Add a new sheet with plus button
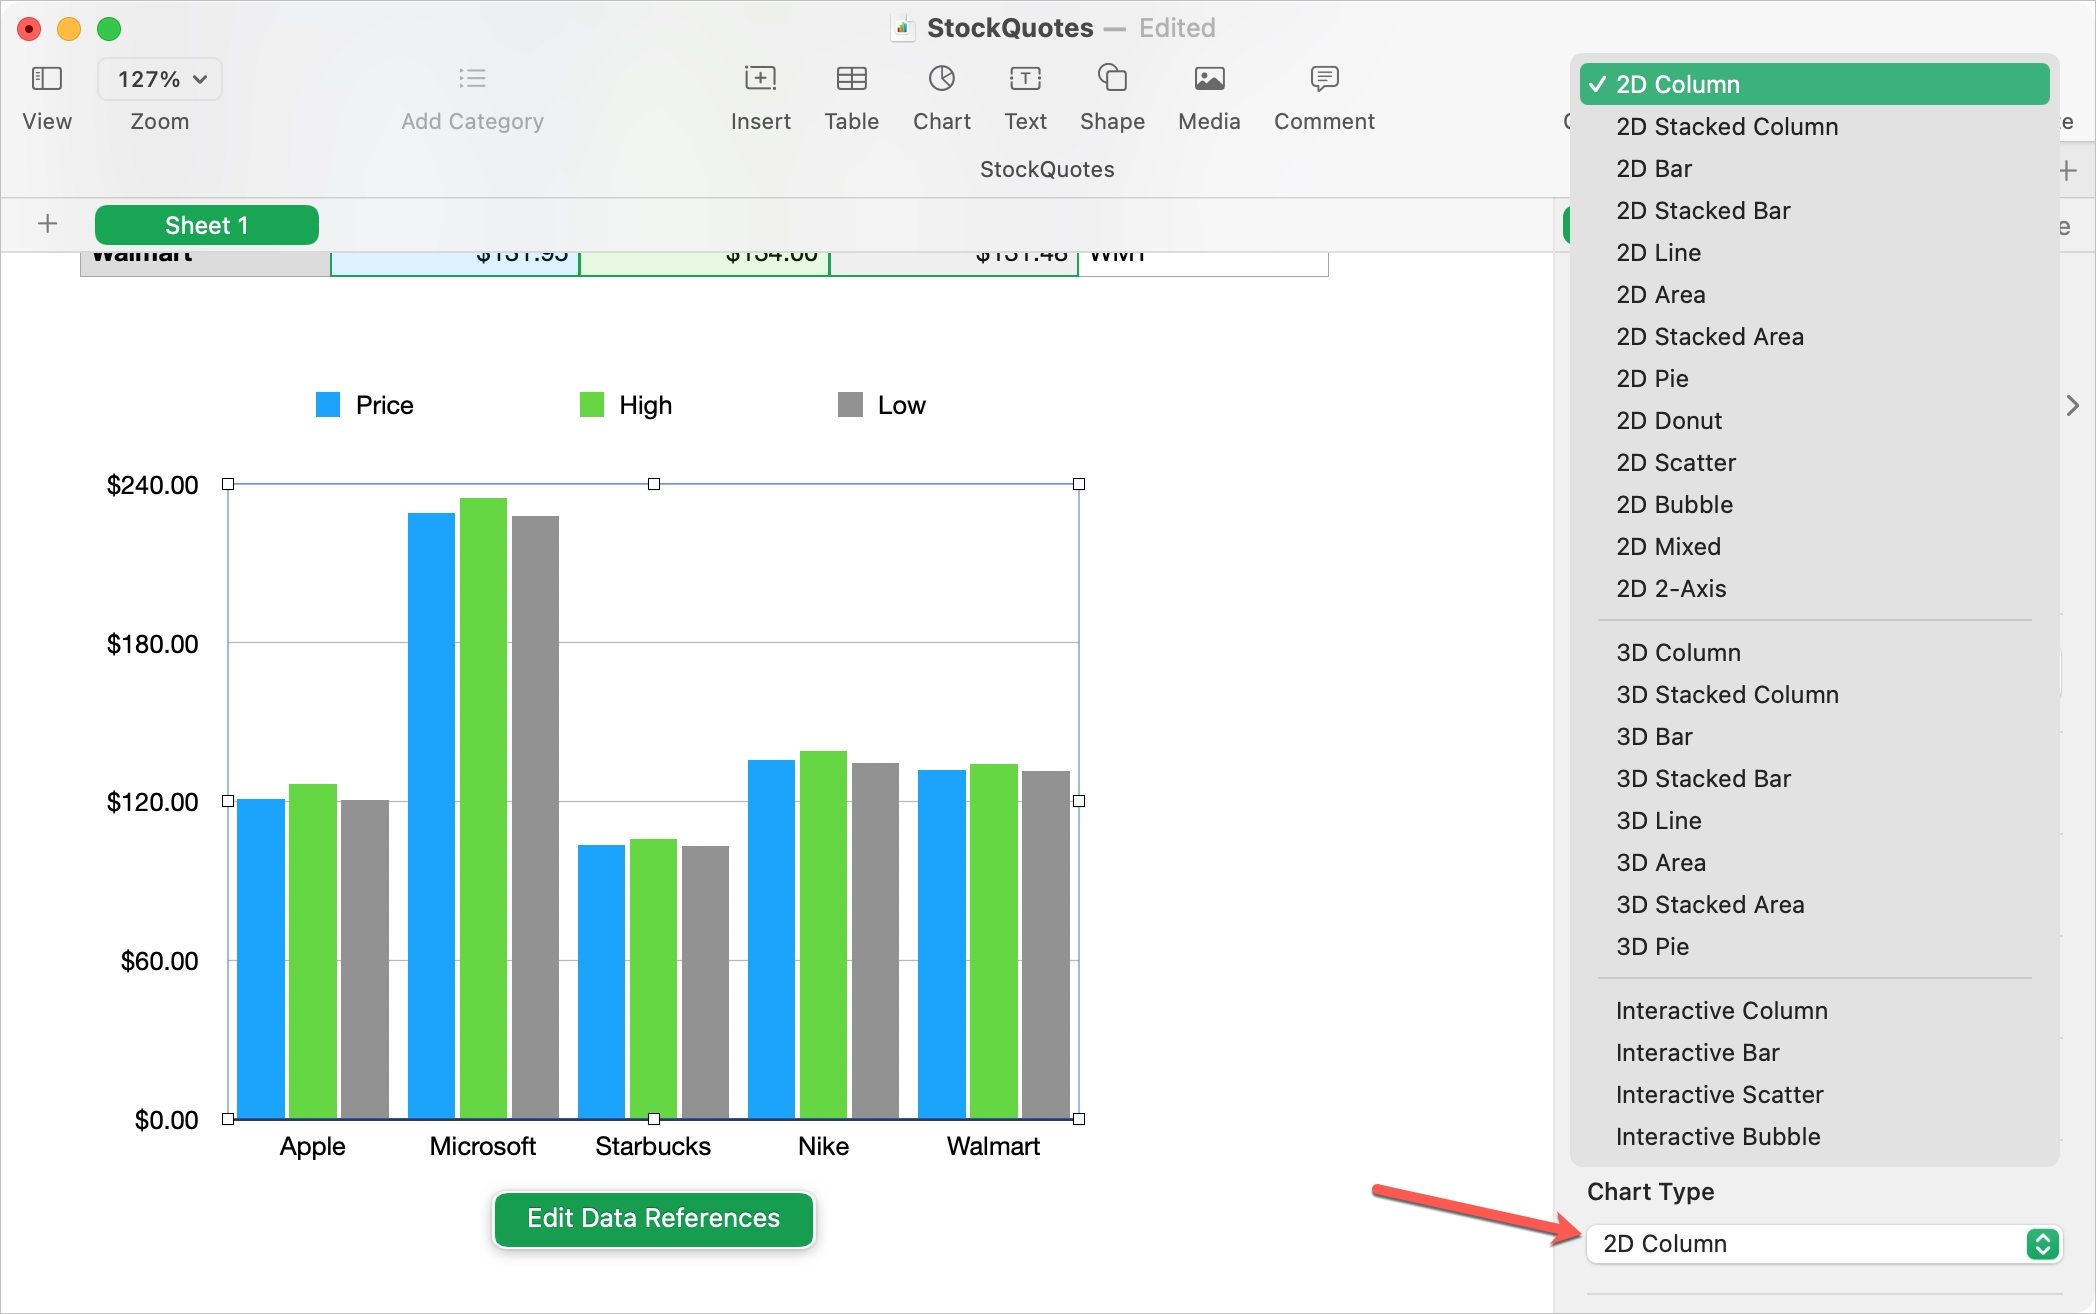This screenshot has height=1314, width=2096. click(x=47, y=224)
